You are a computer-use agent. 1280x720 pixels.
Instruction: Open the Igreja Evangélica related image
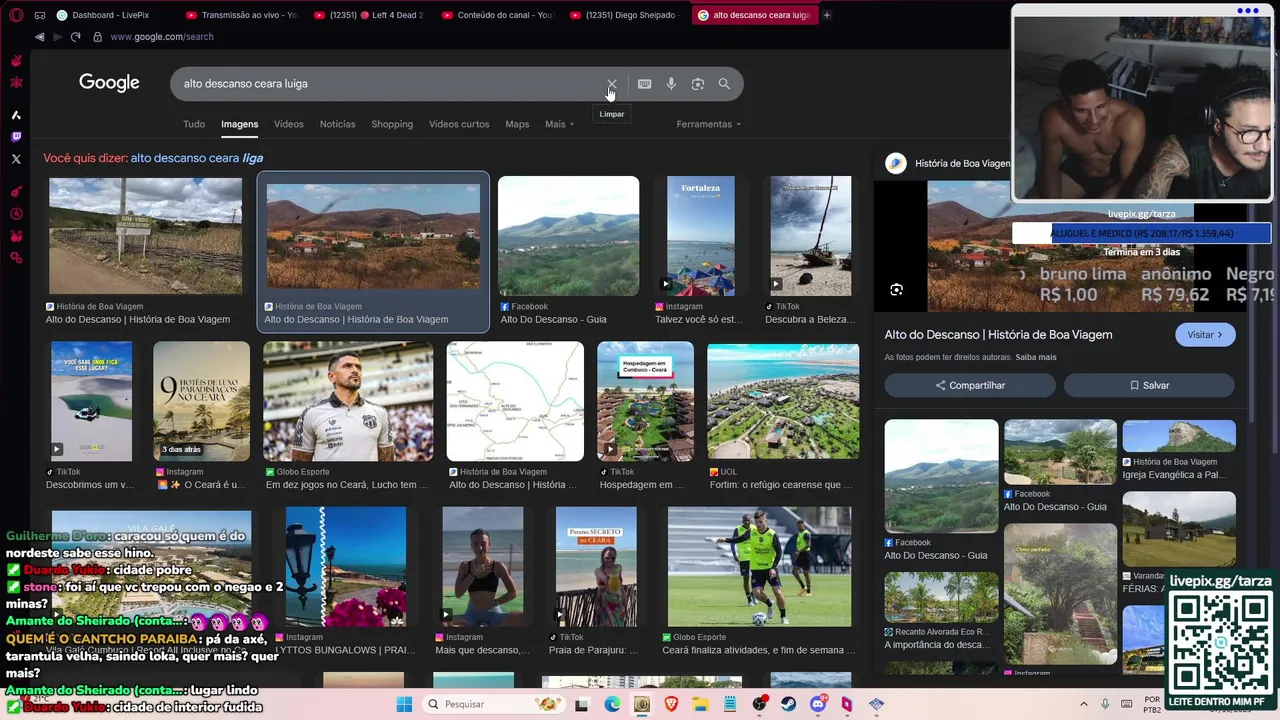[x=1179, y=436]
